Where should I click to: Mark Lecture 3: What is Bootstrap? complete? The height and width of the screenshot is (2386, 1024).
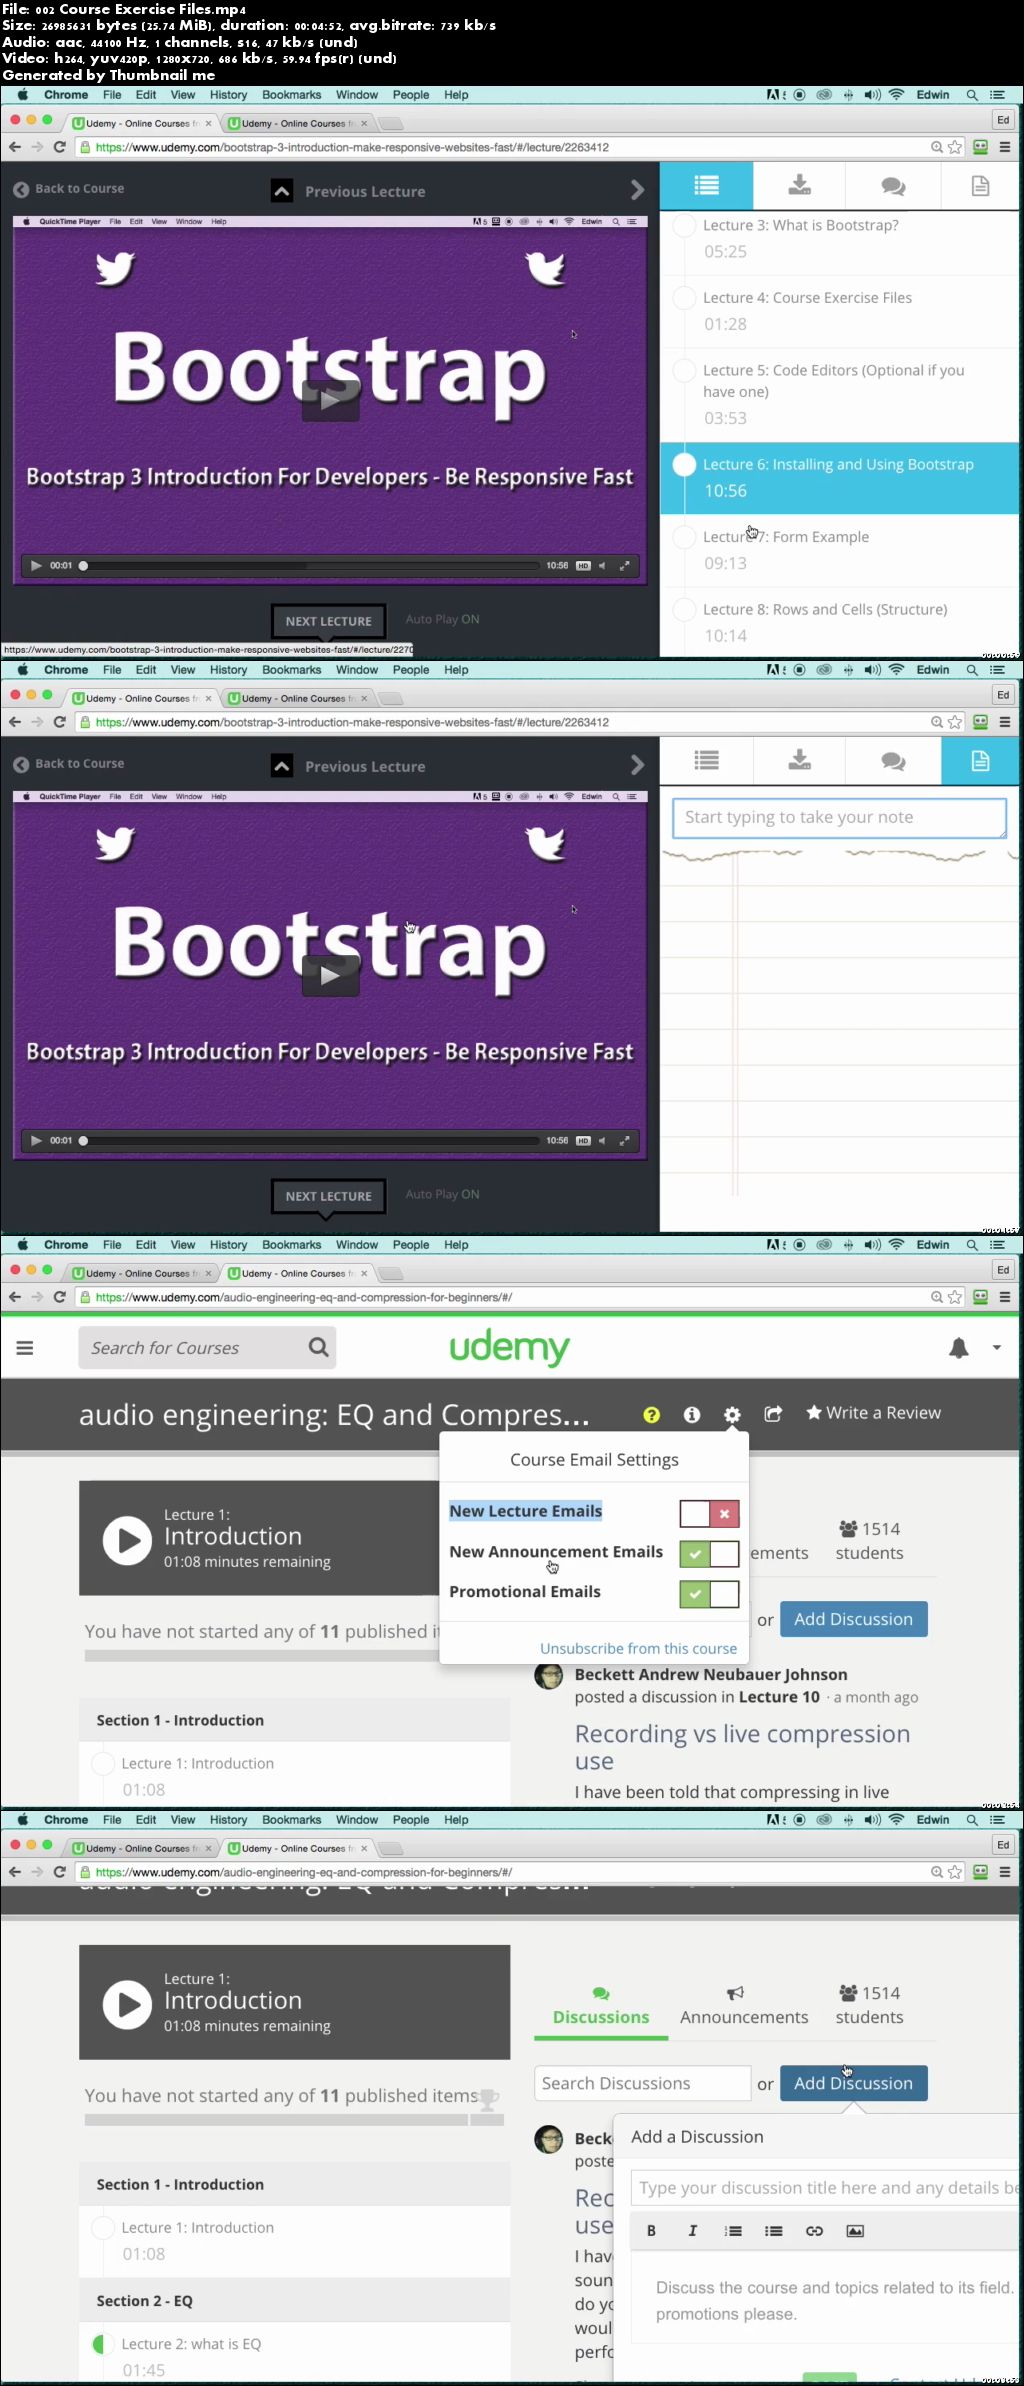click(684, 225)
